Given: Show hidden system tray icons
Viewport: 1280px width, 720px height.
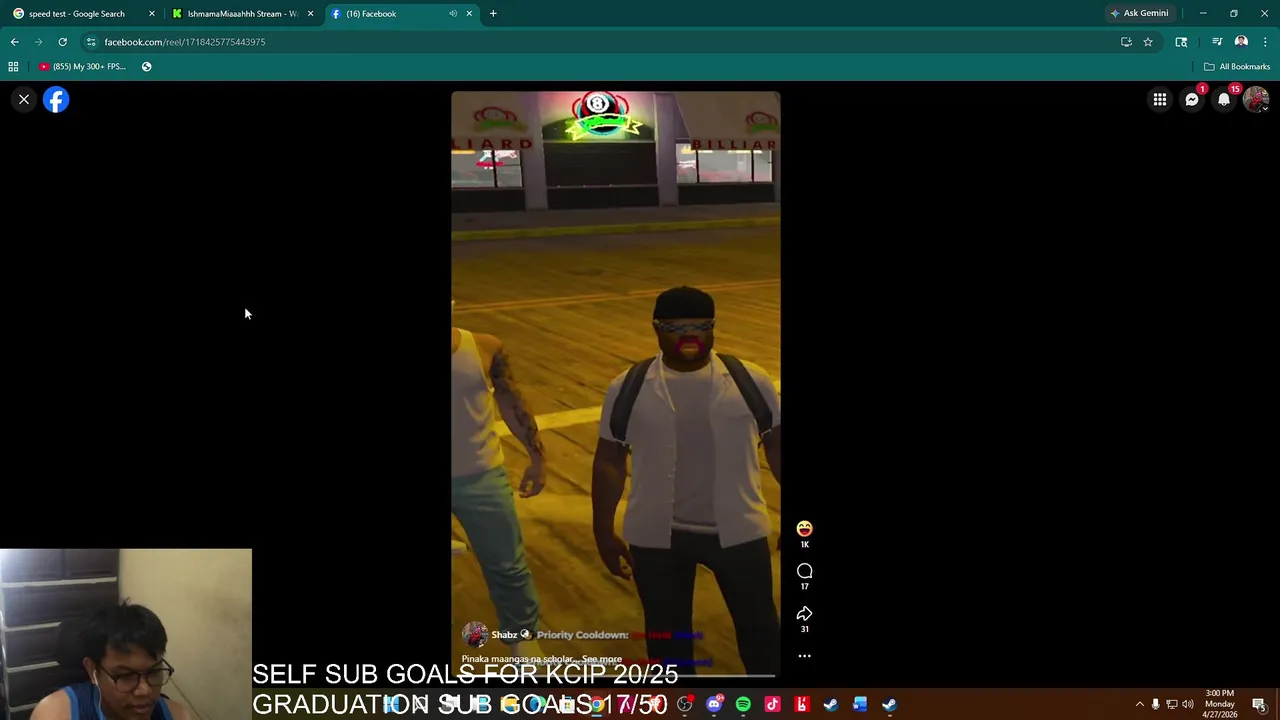Looking at the screenshot, I should pos(1139,705).
